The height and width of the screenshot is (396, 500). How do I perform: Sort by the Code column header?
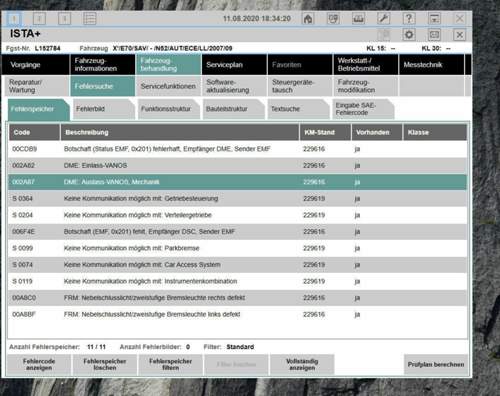[x=34, y=132]
